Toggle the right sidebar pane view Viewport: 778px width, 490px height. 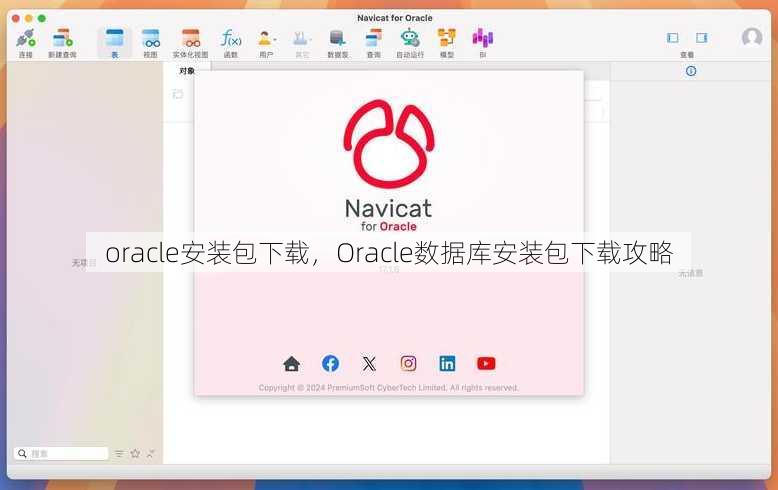point(702,38)
